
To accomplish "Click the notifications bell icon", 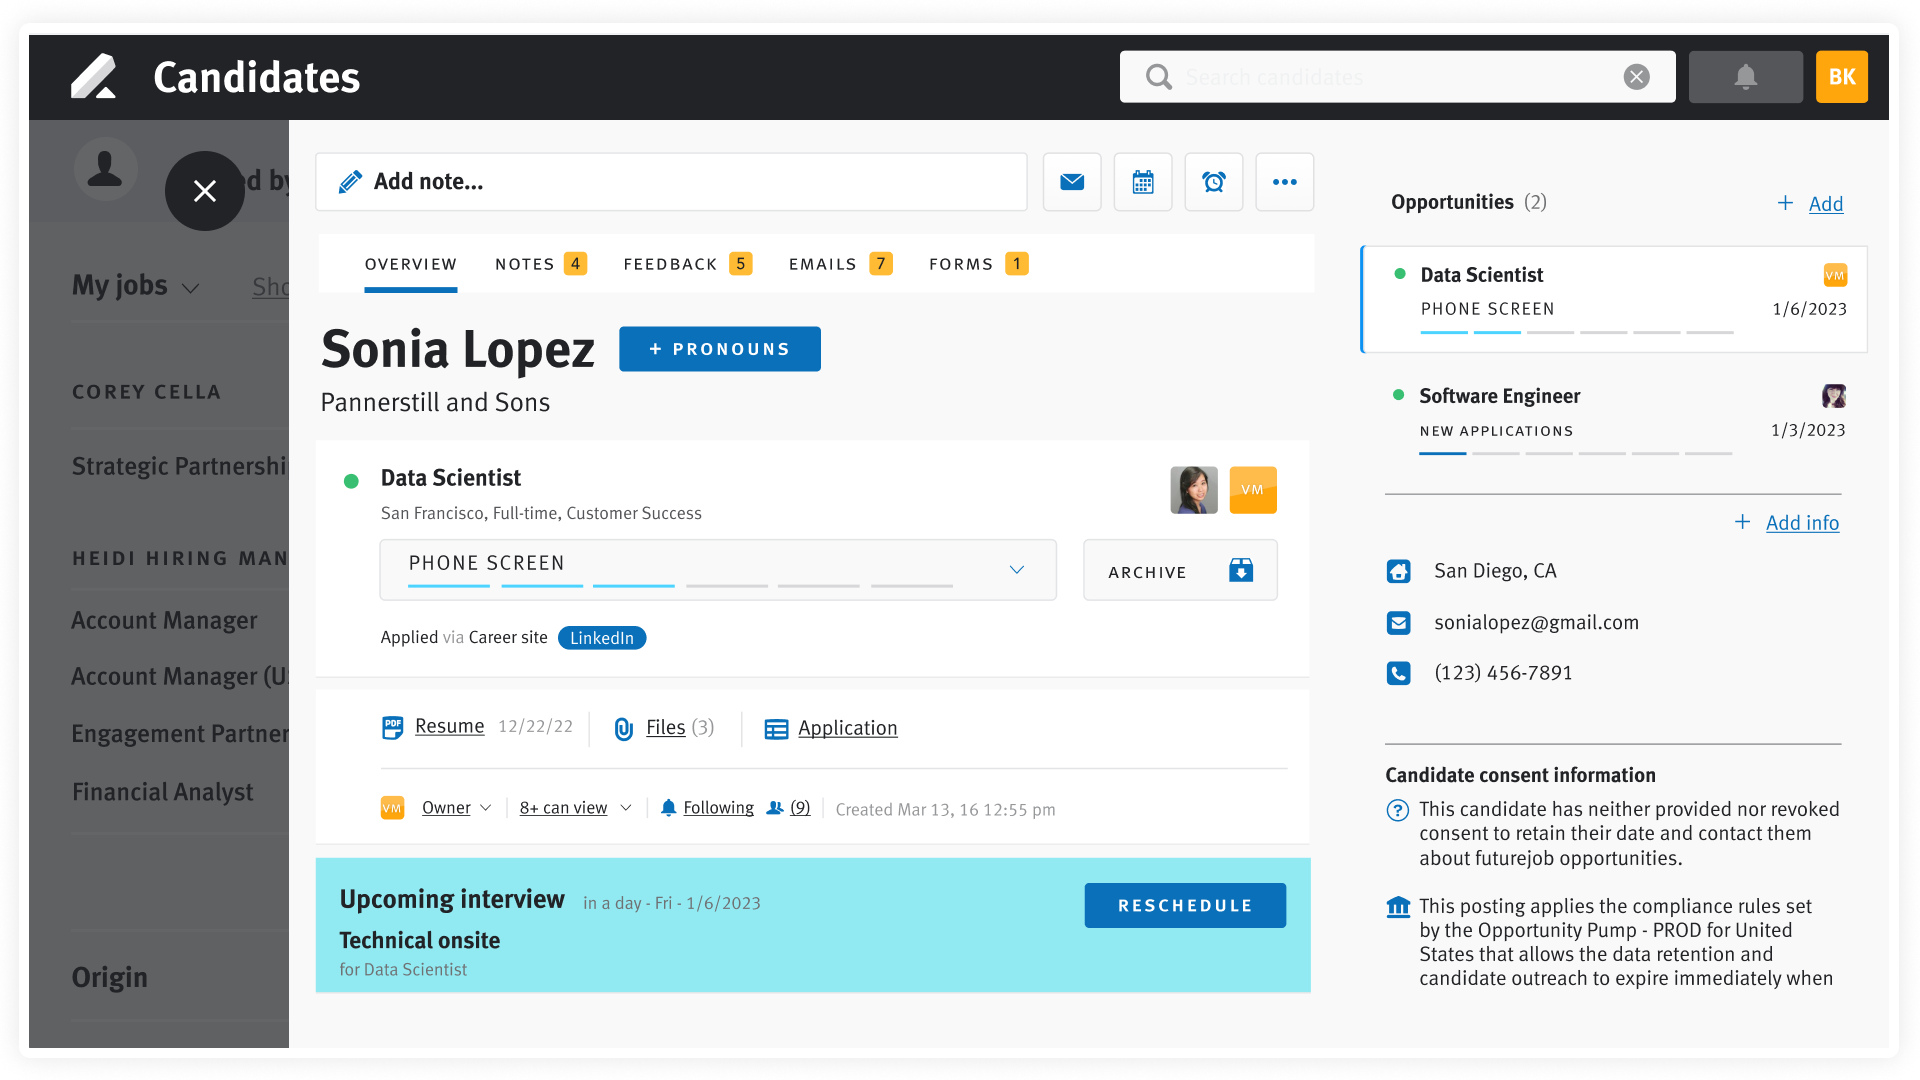I will pos(1745,77).
